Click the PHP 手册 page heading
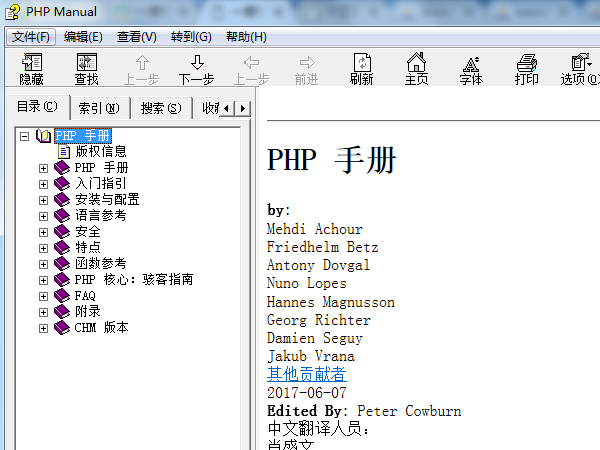Screen dimensions: 600x450 tap(331, 160)
